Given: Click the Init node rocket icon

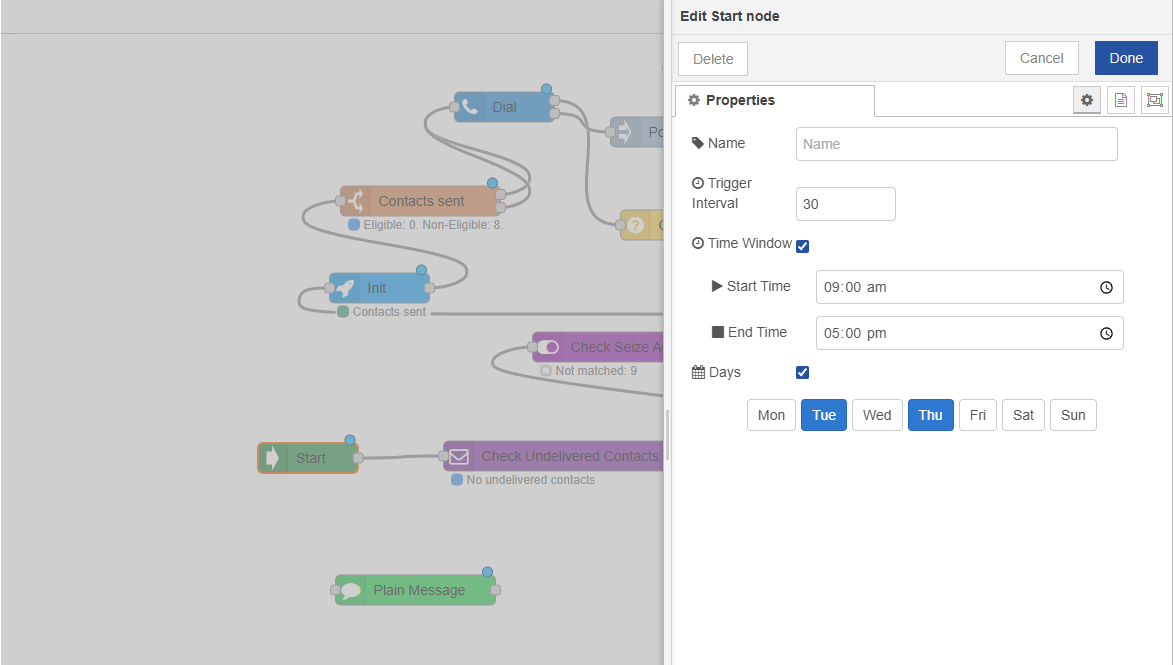Looking at the screenshot, I should tap(345, 288).
